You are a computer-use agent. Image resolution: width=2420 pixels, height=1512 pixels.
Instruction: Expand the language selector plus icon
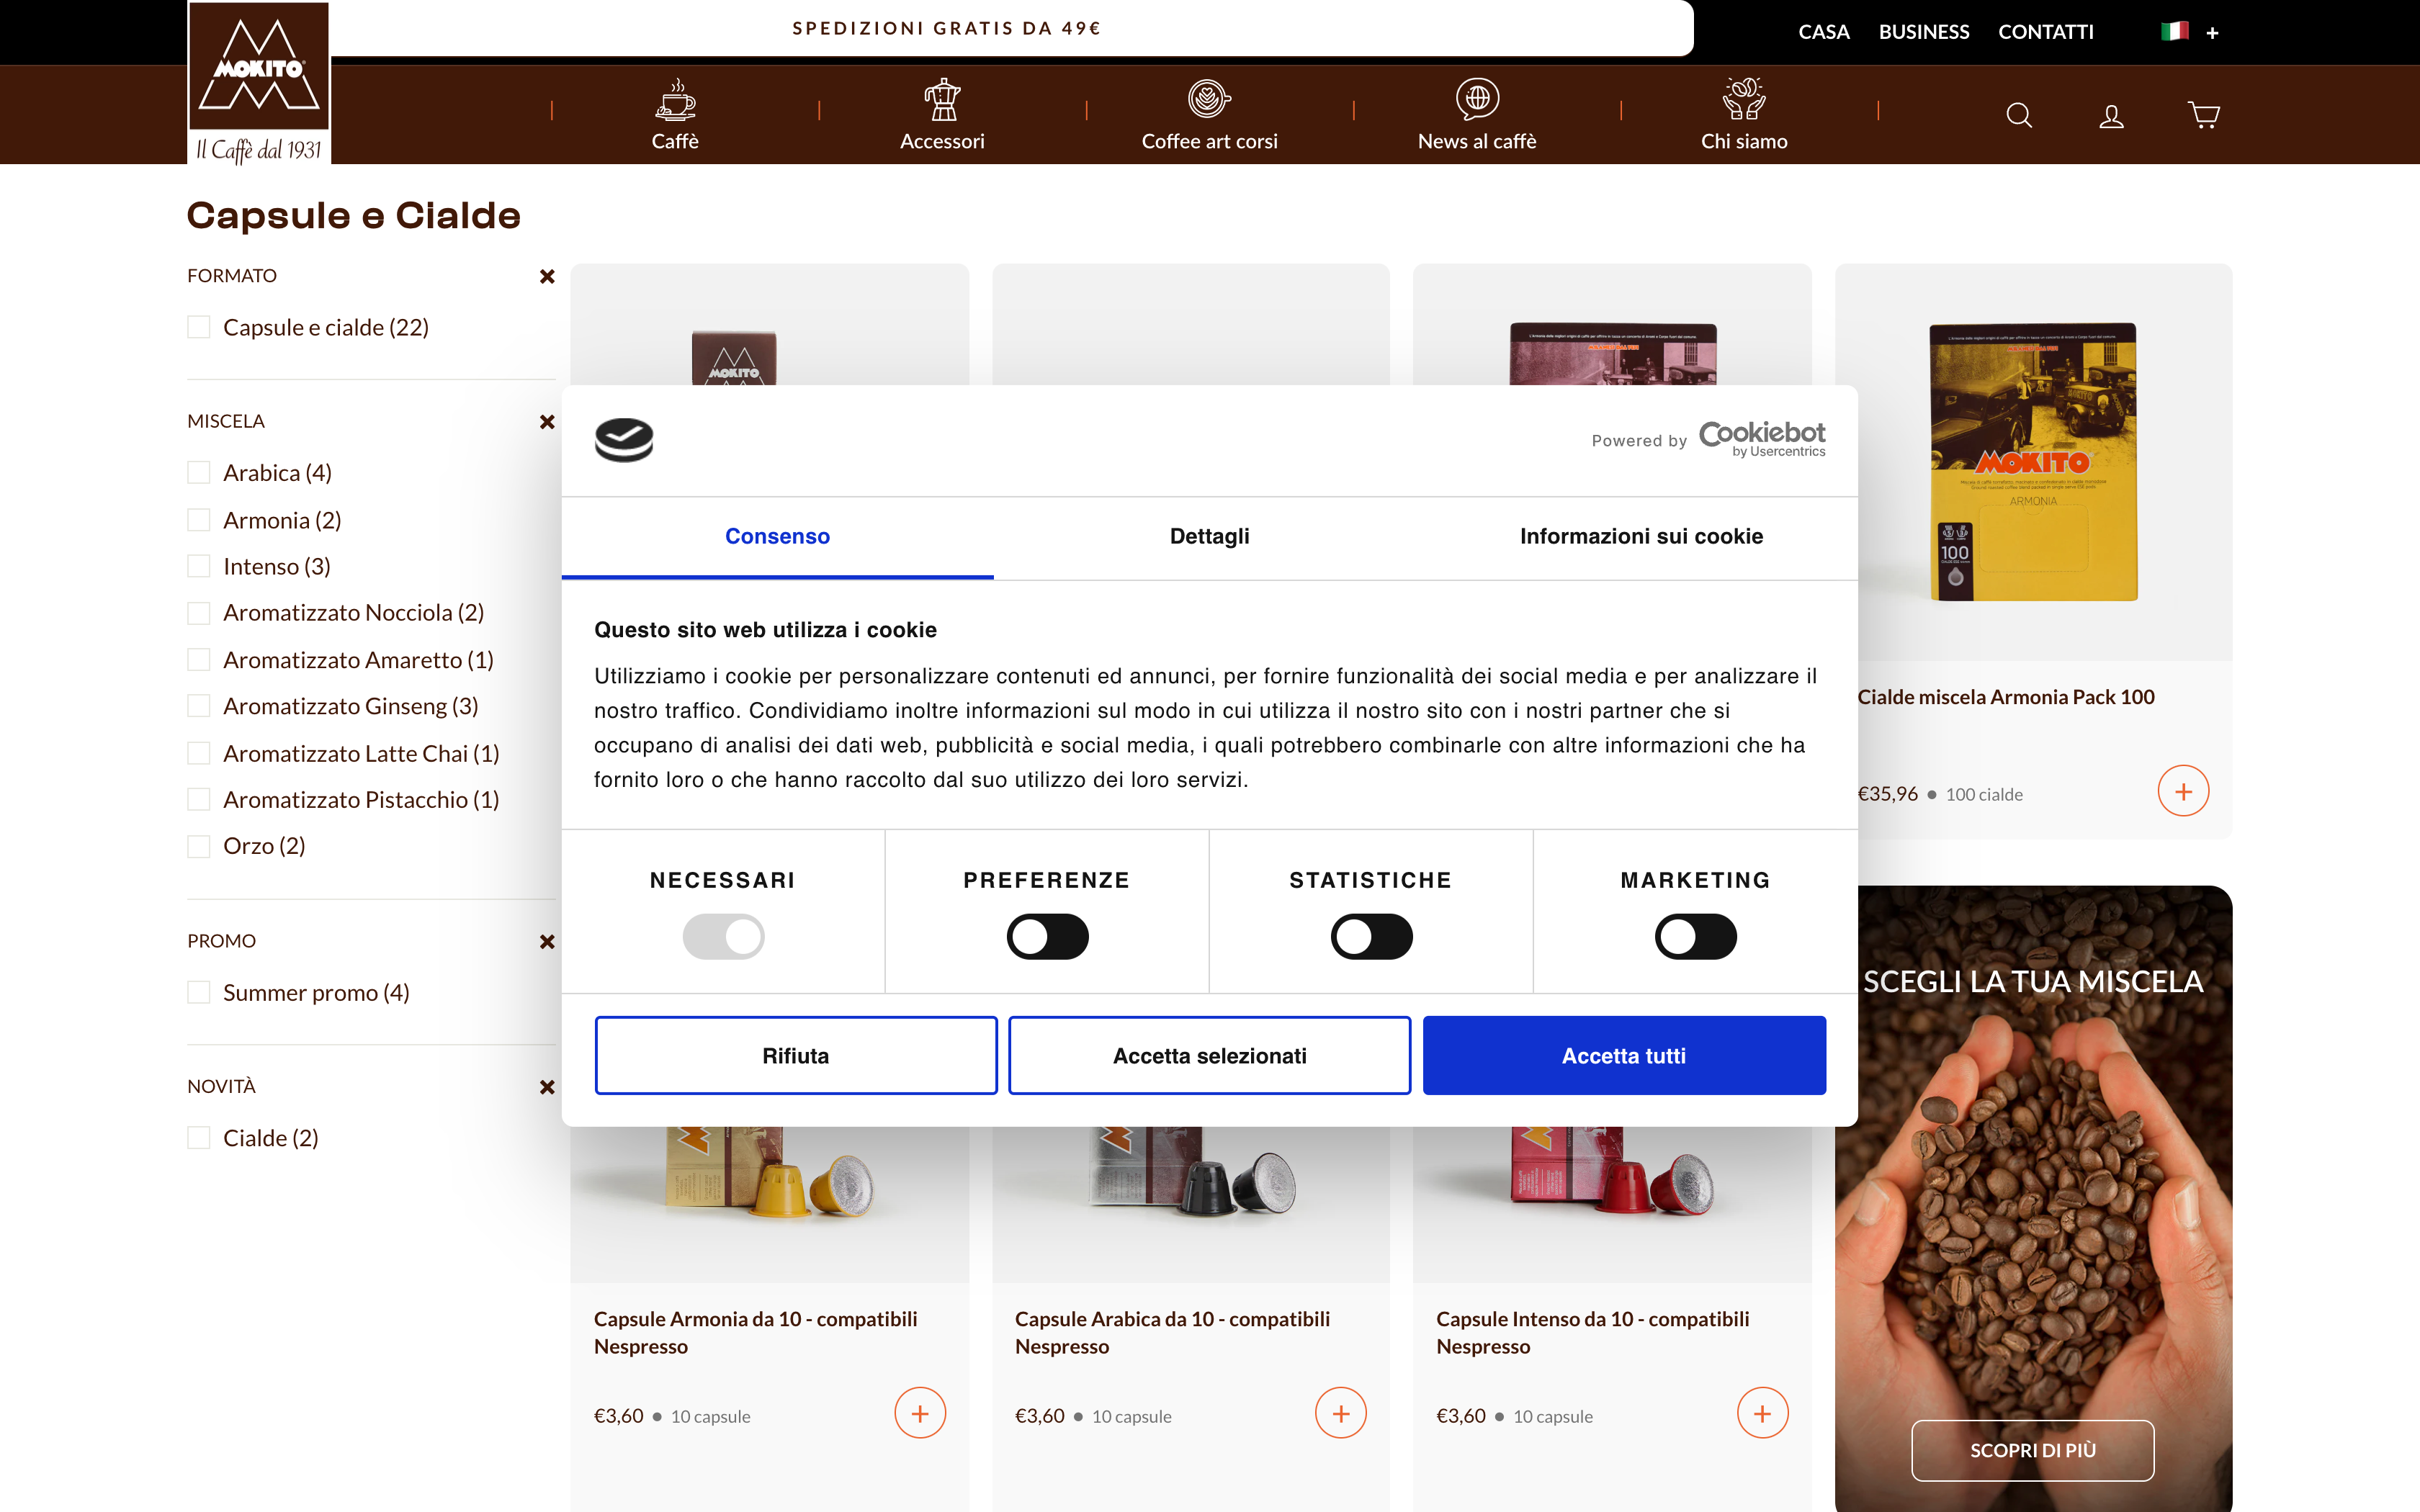pos(2211,32)
